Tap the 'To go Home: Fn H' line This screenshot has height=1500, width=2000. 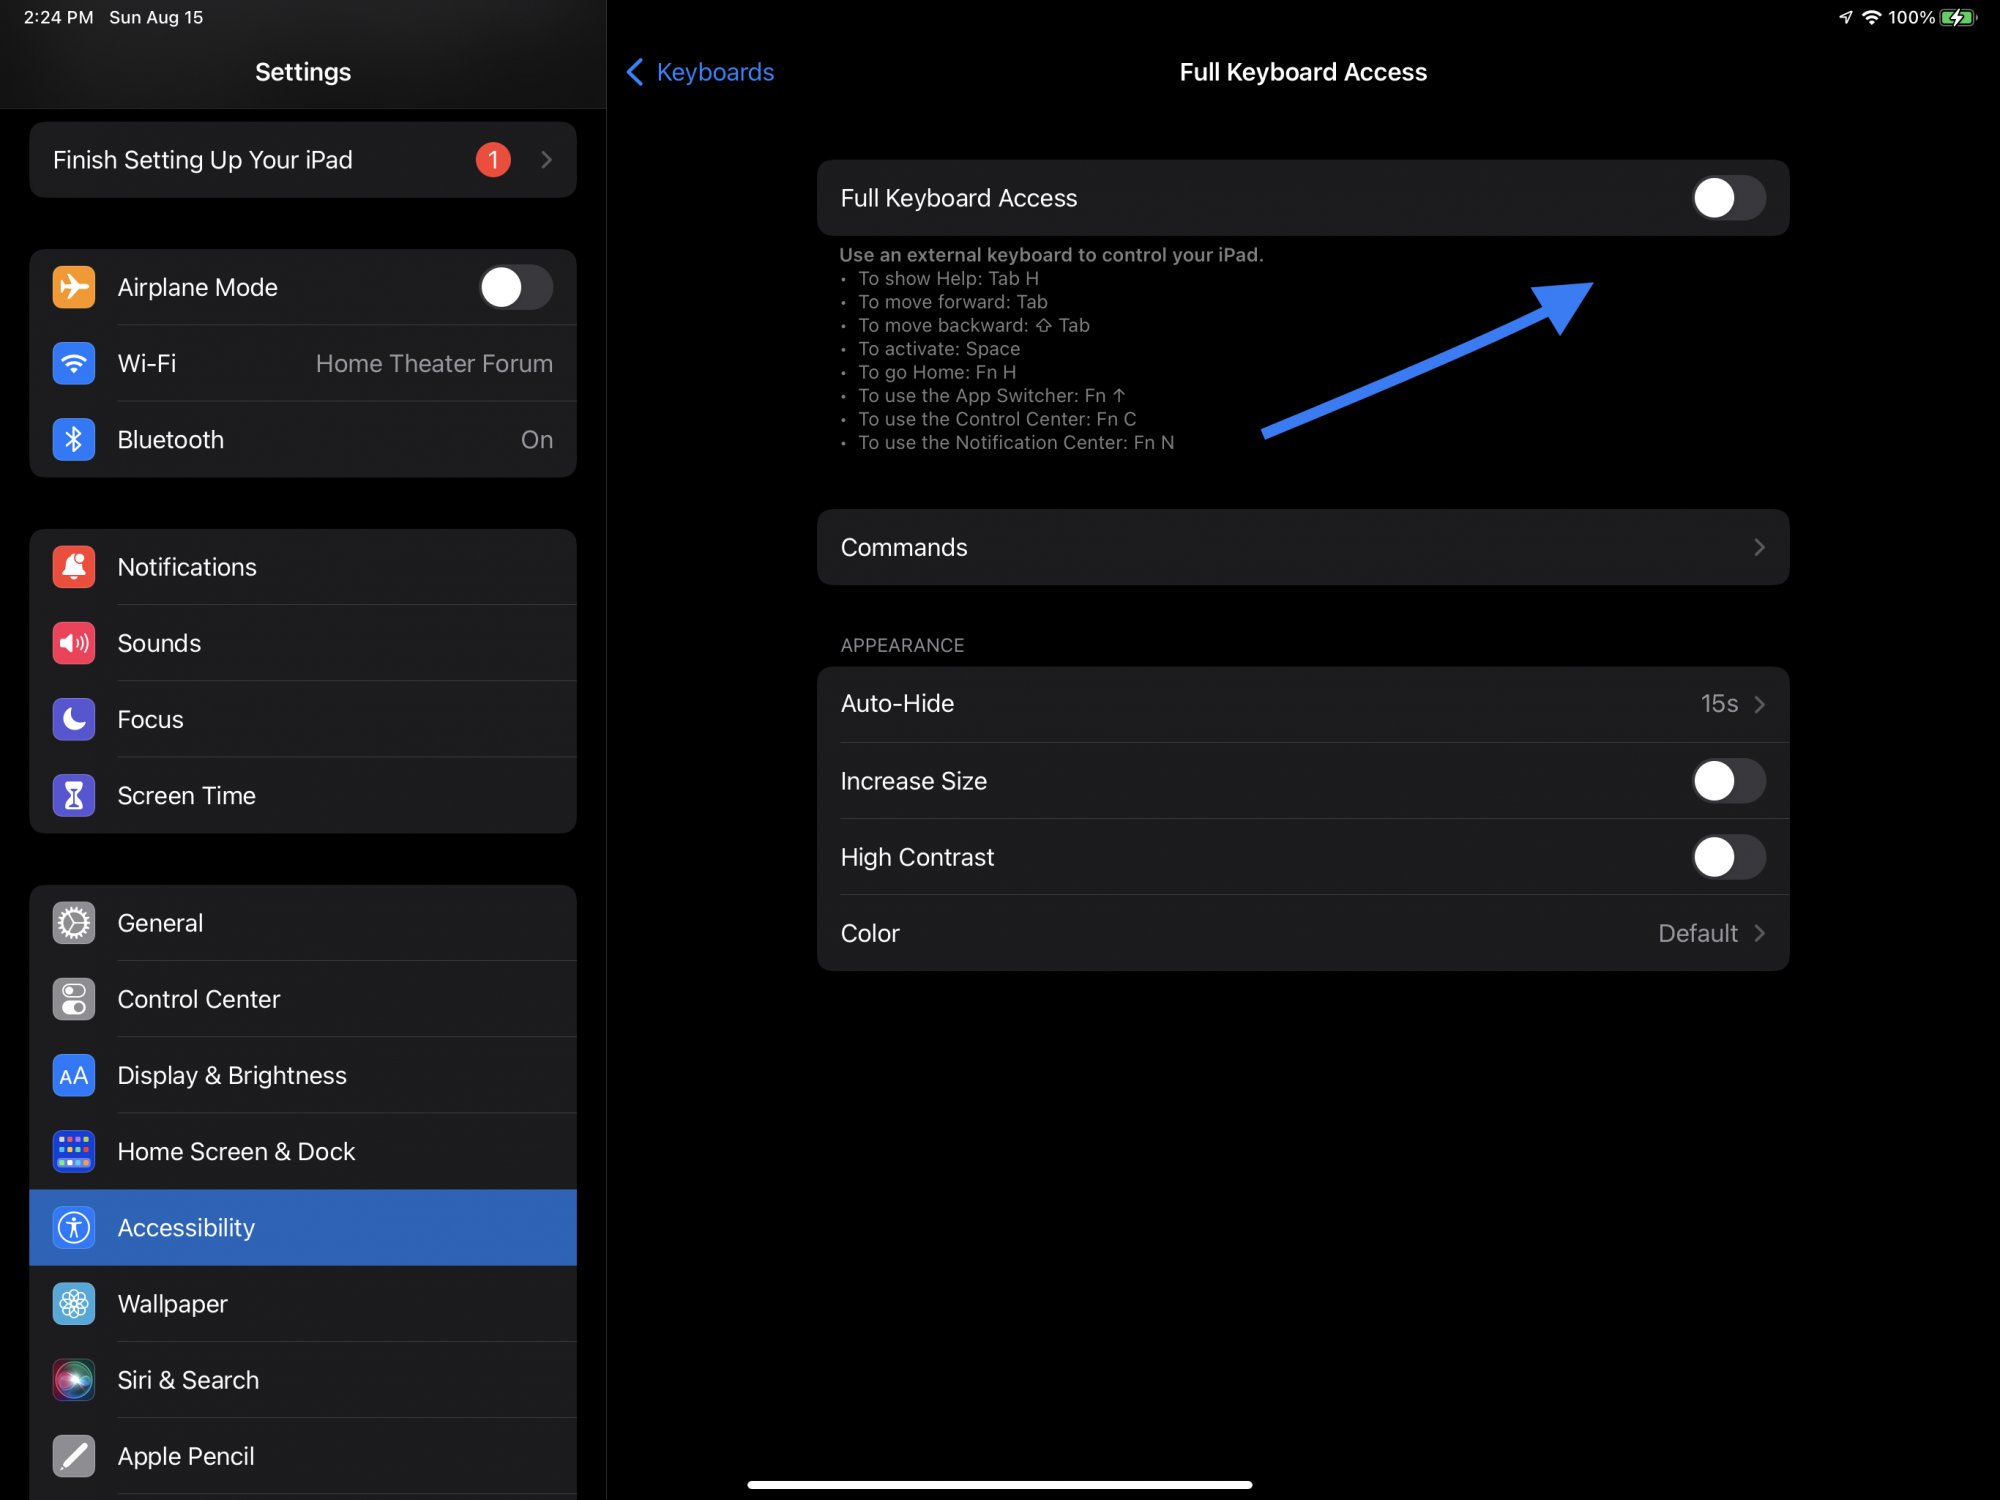point(937,372)
